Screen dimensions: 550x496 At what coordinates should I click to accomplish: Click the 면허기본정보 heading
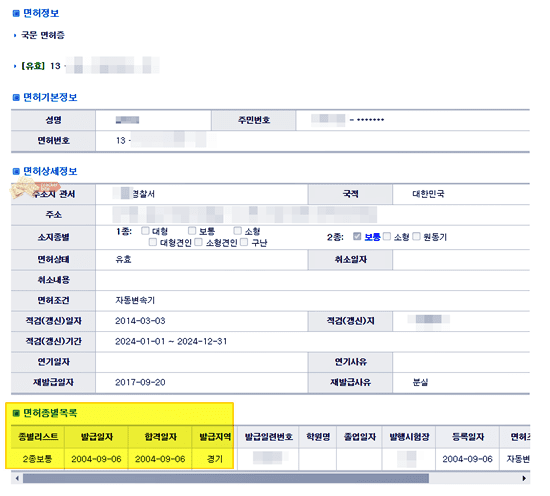[50, 97]
